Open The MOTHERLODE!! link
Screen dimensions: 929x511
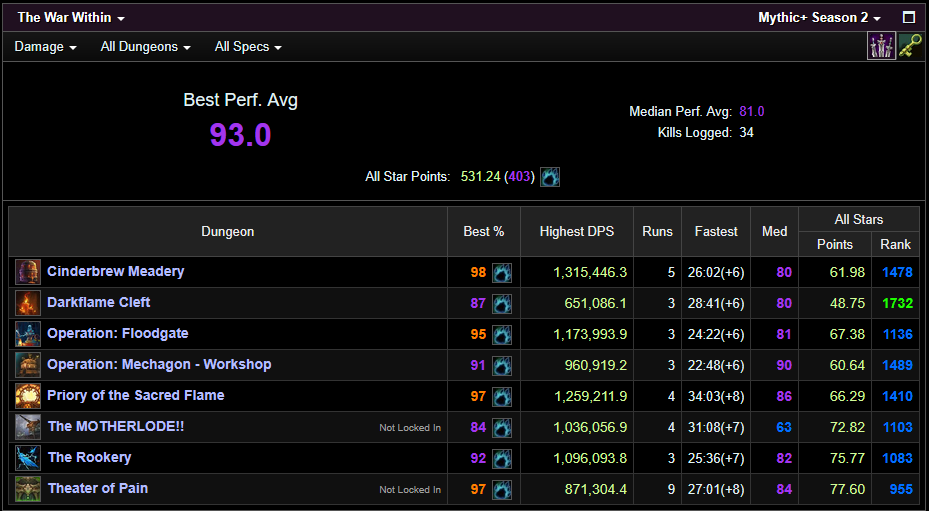click(x=116, y=426)
